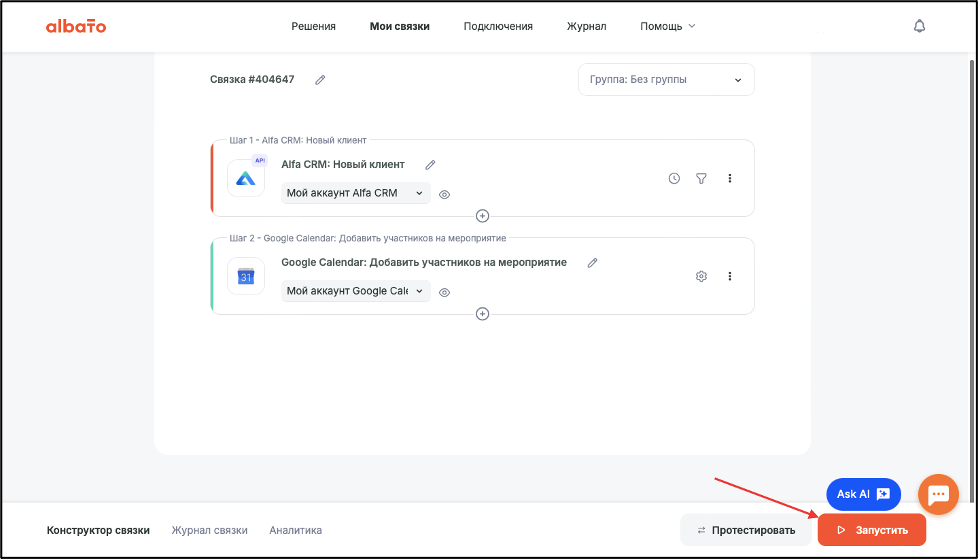Screen dimensions: 979x560
Task: Open the three-dot menu of Google Calendar step
Action: pos(729,277)
